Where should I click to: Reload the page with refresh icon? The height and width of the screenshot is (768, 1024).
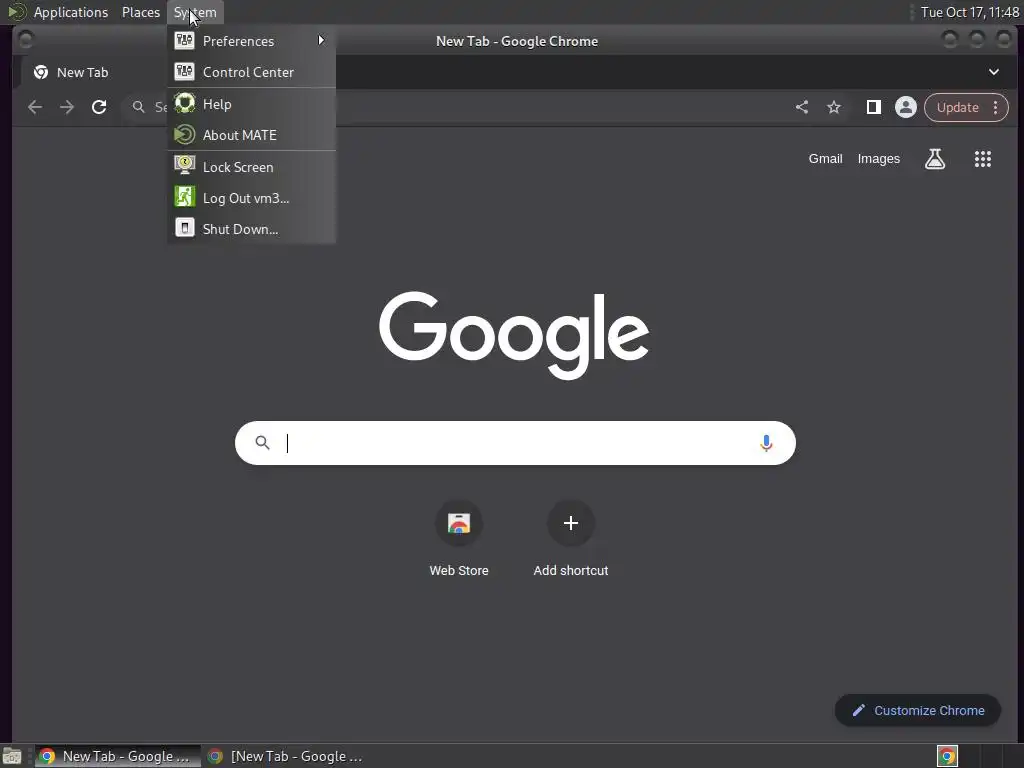(99, 107)
